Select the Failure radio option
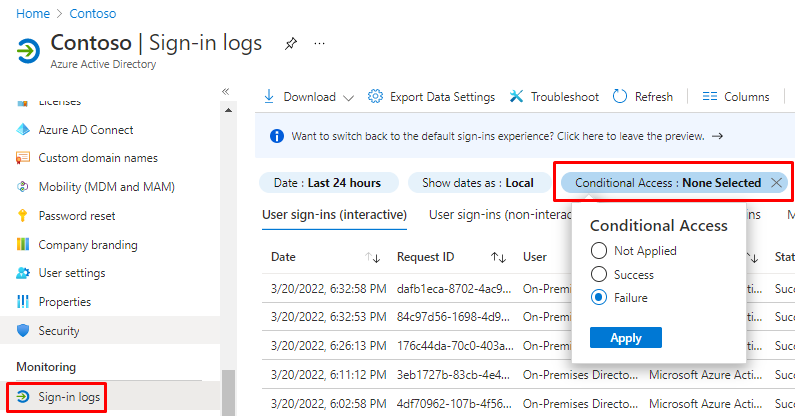Image resolution: width=795 pixels, height=416 pixels. (599, 297)
